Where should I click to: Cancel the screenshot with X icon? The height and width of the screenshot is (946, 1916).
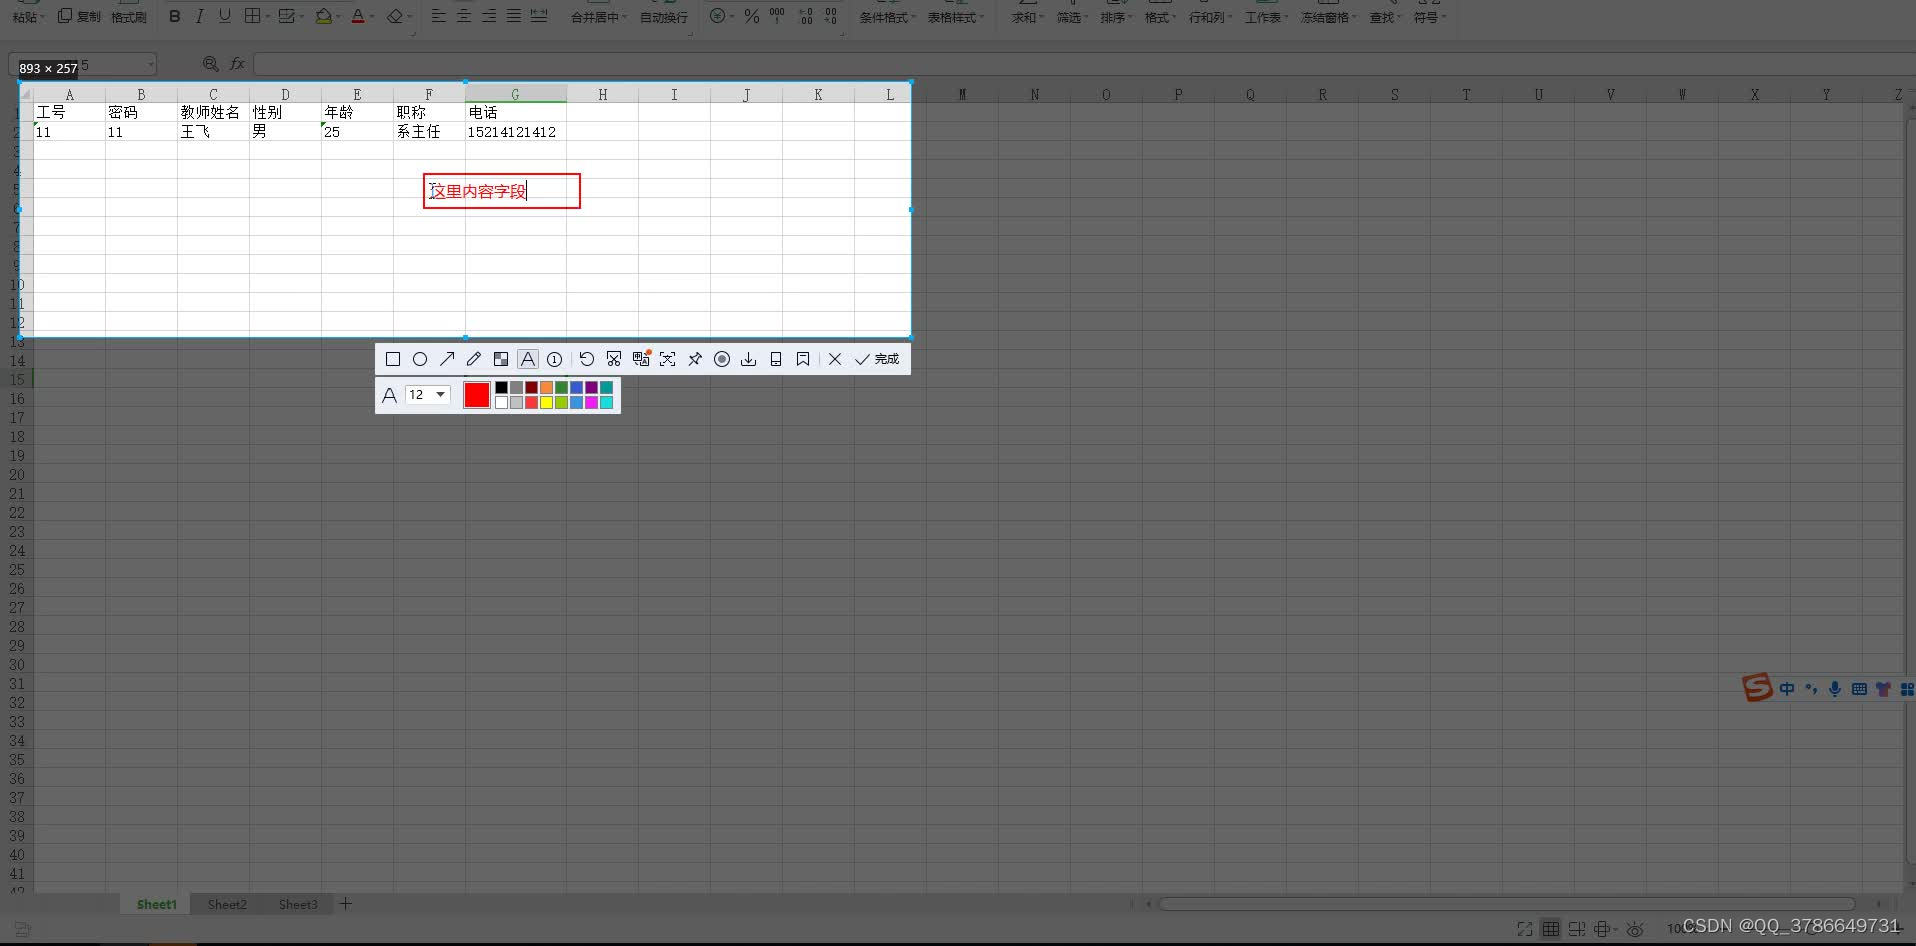point(835,359)
